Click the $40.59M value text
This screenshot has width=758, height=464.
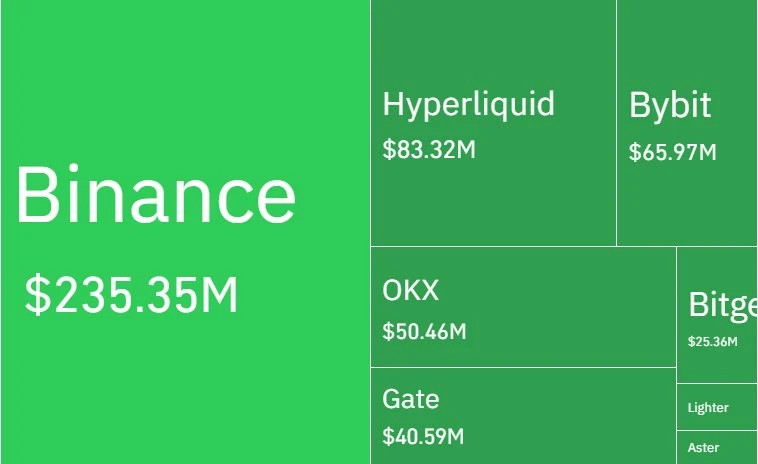pos(423,436)
